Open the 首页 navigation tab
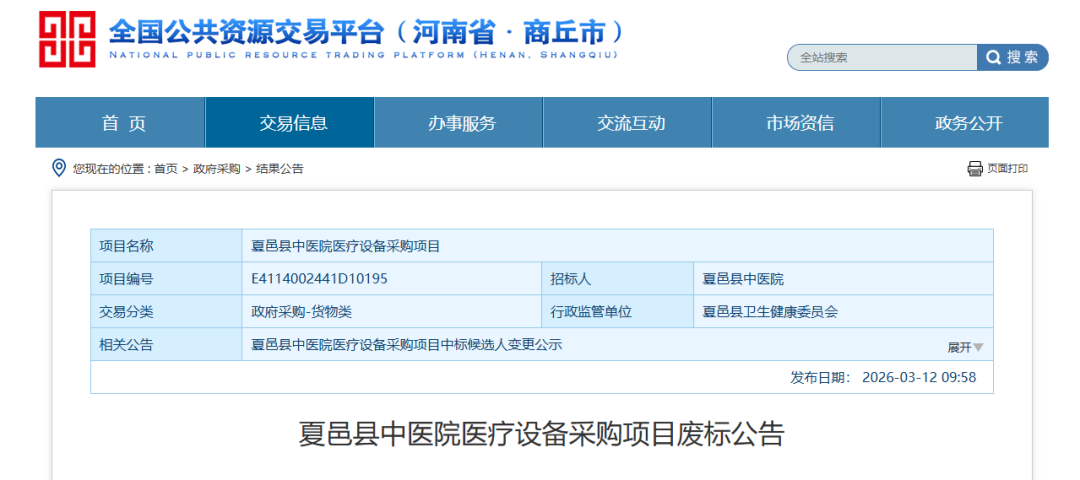Screen dimensions: 1080x480 click(122, 123)
